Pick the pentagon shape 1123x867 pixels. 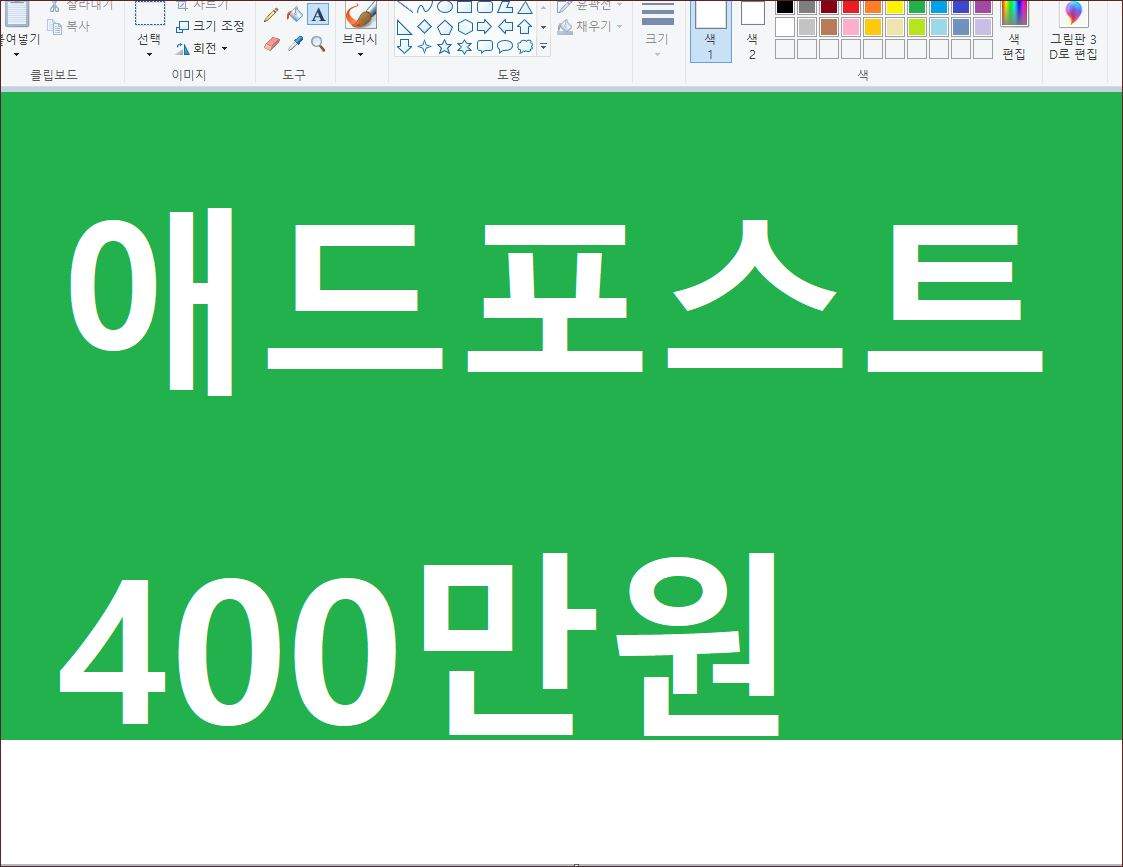click(x=445, y=27)
